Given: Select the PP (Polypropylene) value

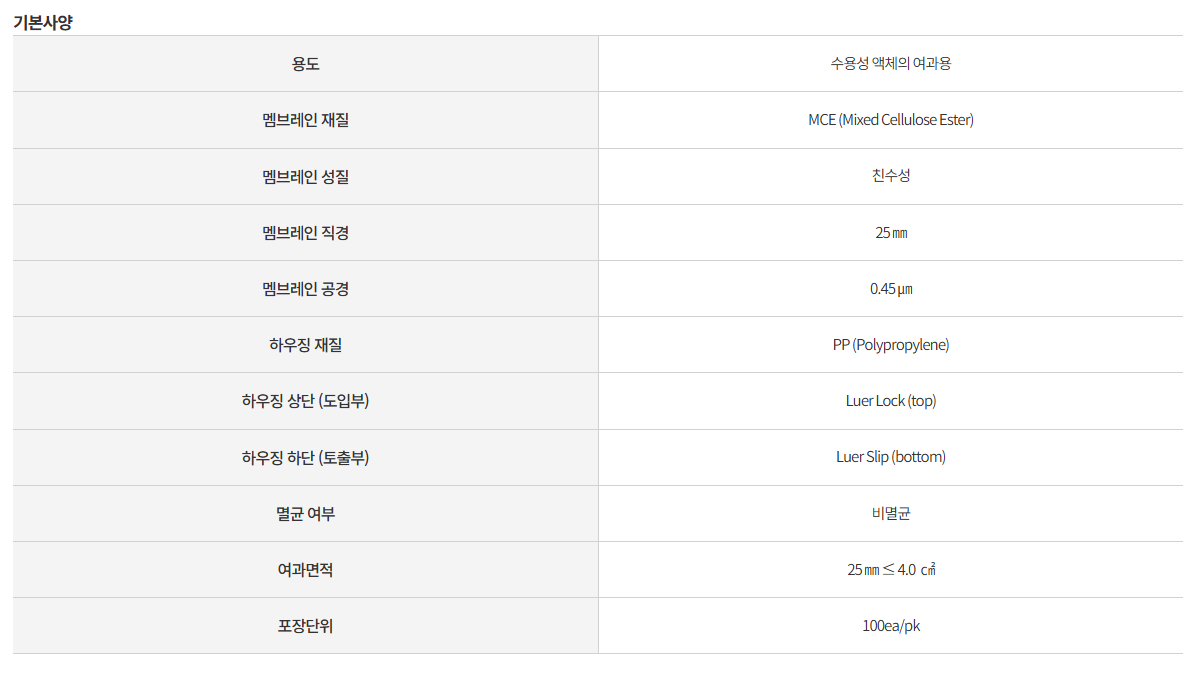Looking at the screenshot, I should coord(891,345).
